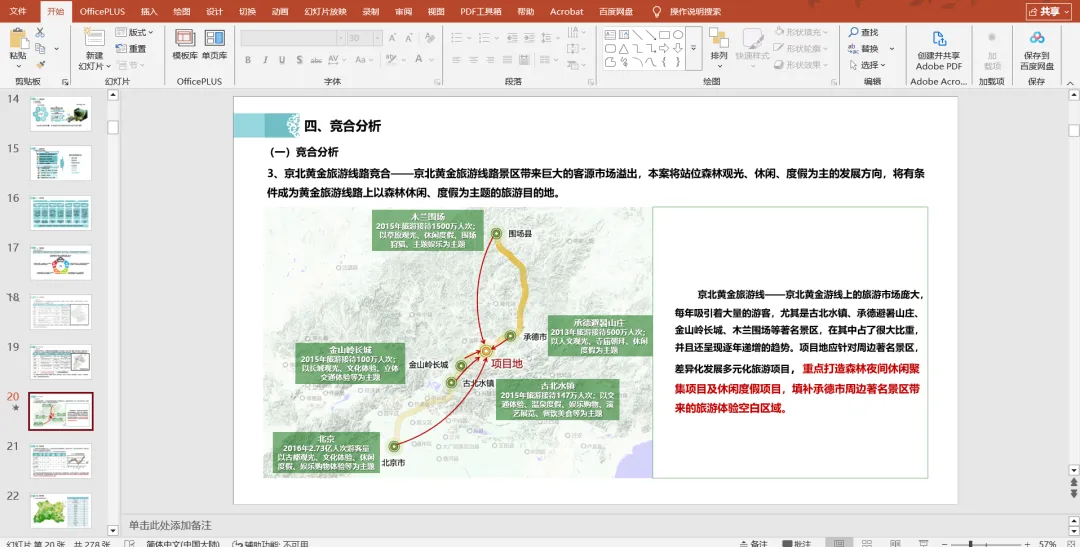Click the New Slide (新建幻灯片) icon
1080x547 pixels.
click(94, 39)
